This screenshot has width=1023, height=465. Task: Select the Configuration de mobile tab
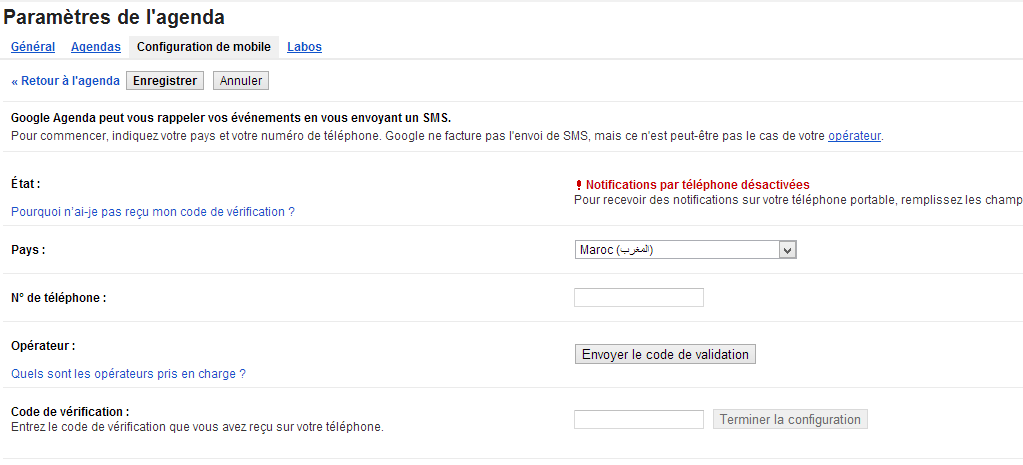tap(204, 47)
